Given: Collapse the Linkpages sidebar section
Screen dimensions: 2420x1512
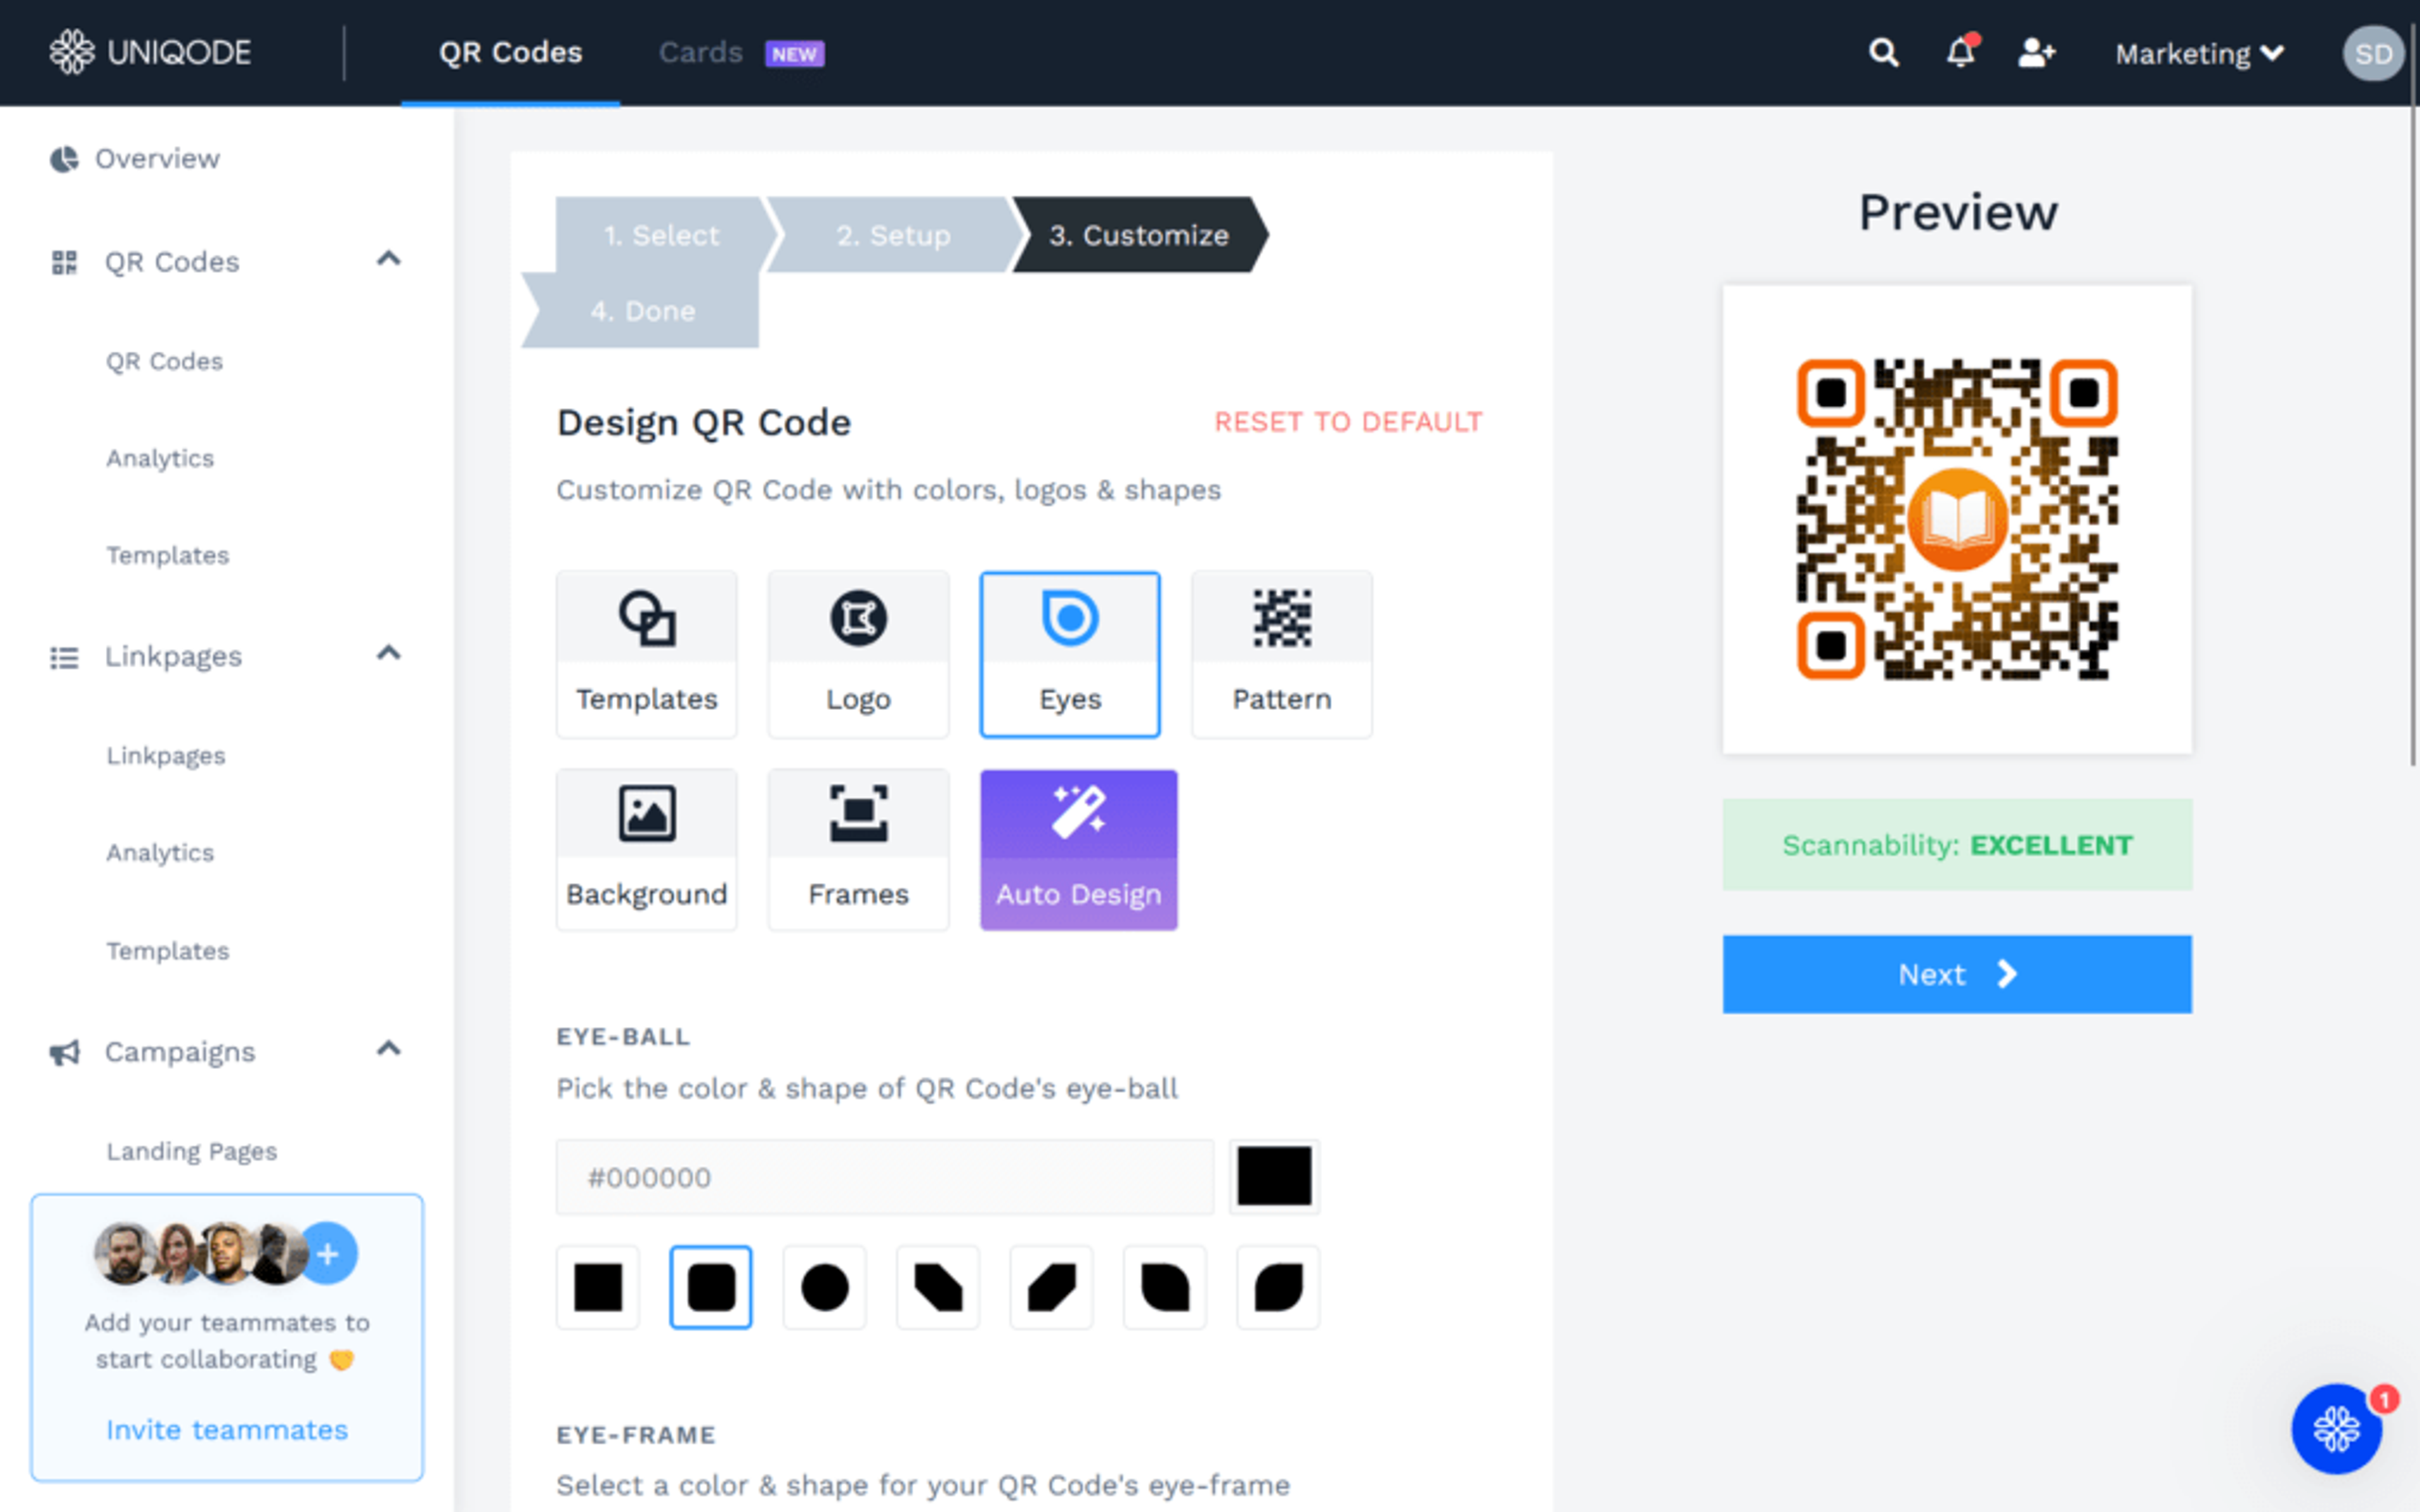Looking at the screenshot, I should pyautogui.click(x=388, y=654).
